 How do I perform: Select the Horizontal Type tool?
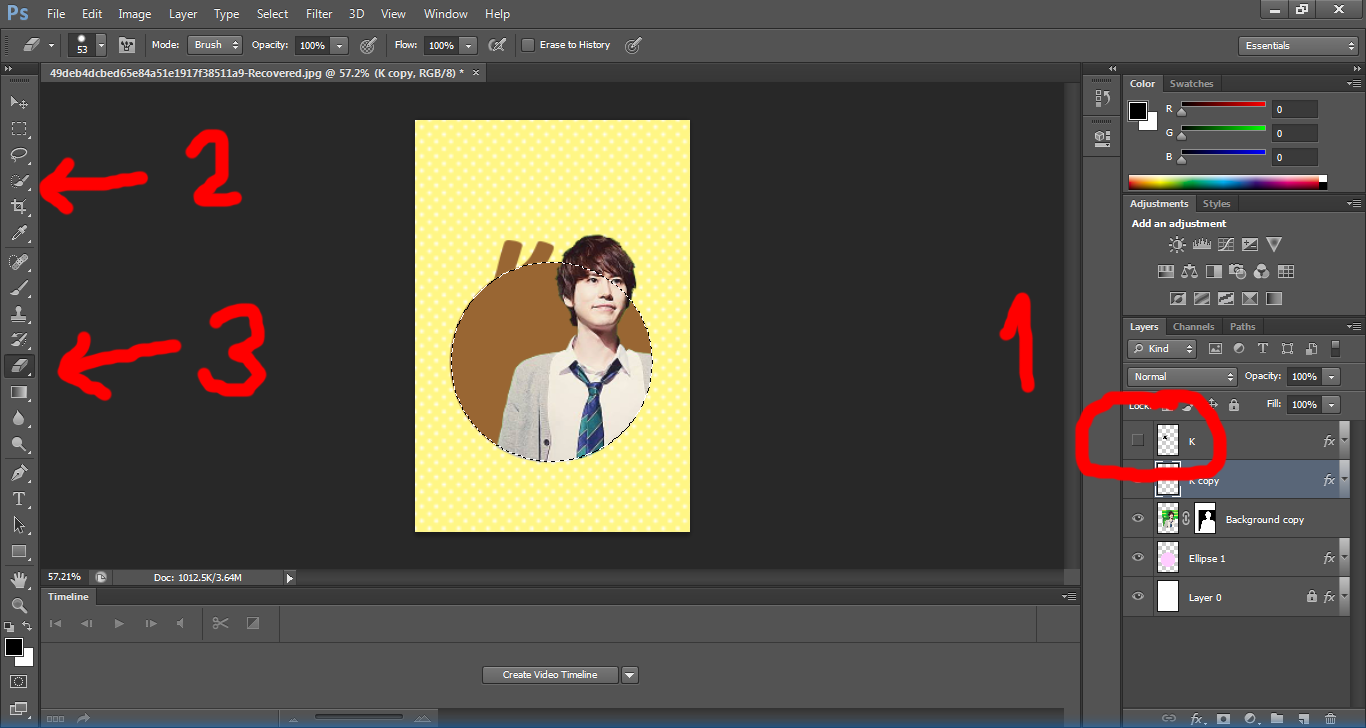[x=19, y=498]
